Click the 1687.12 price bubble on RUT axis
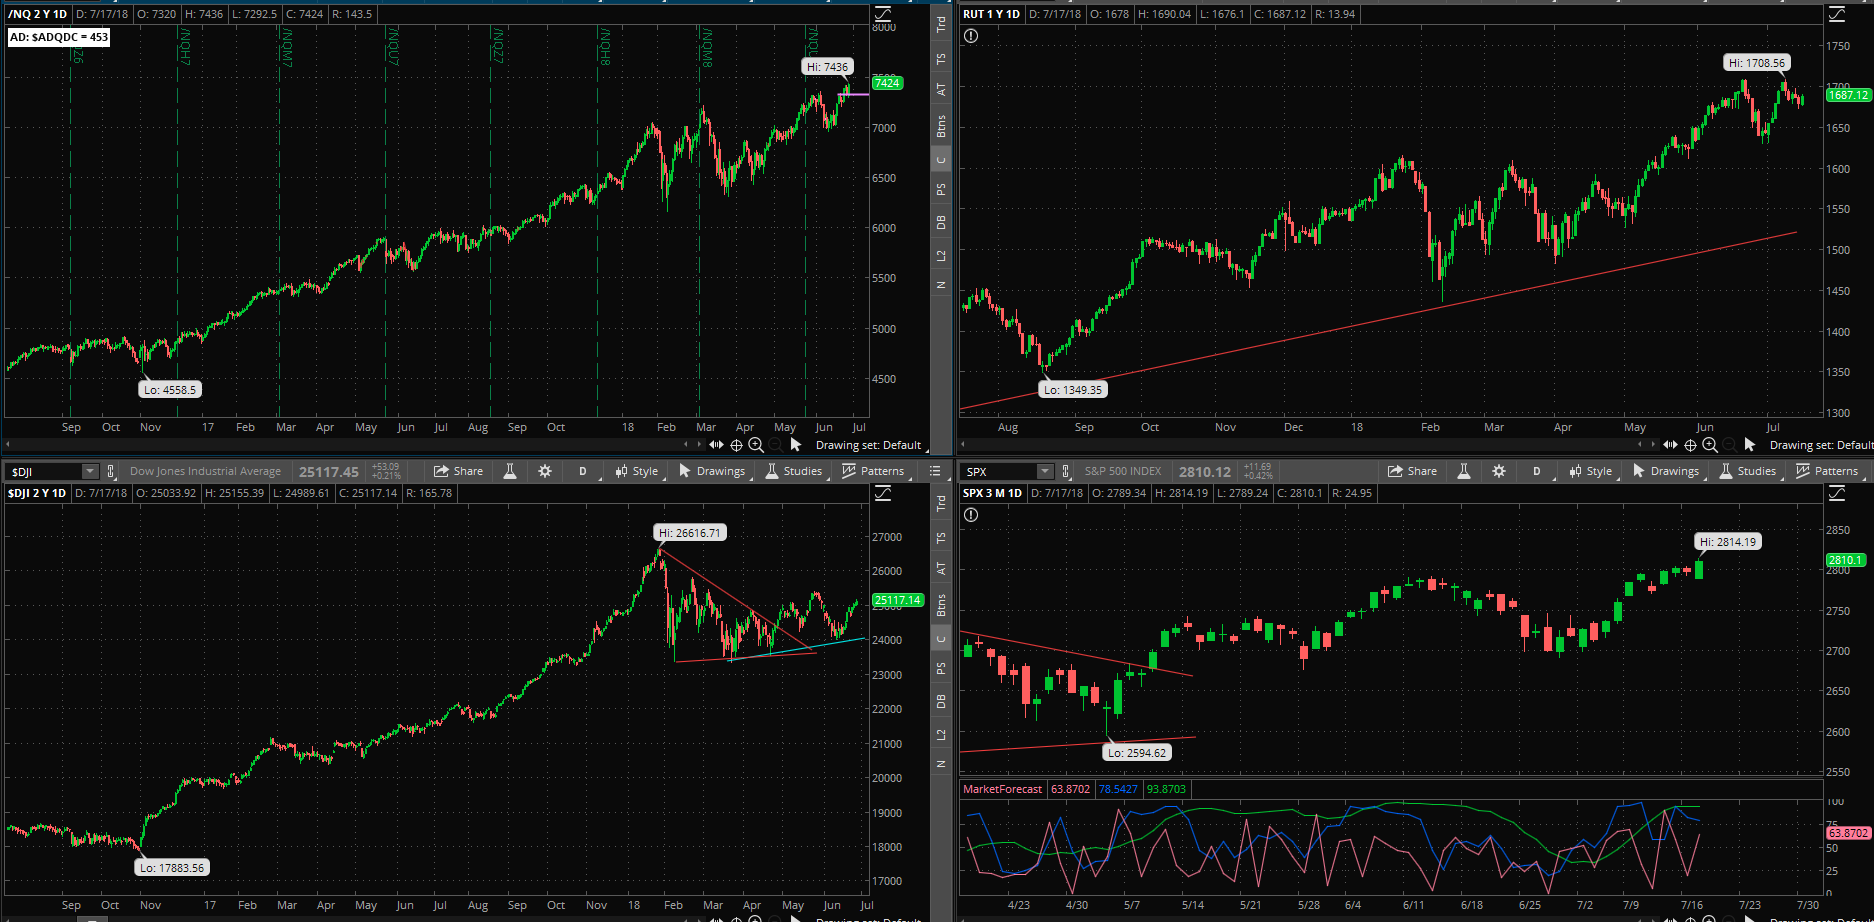This screenshot has height=922, width=1874. pyautogui.click(x=1848, y=95)
